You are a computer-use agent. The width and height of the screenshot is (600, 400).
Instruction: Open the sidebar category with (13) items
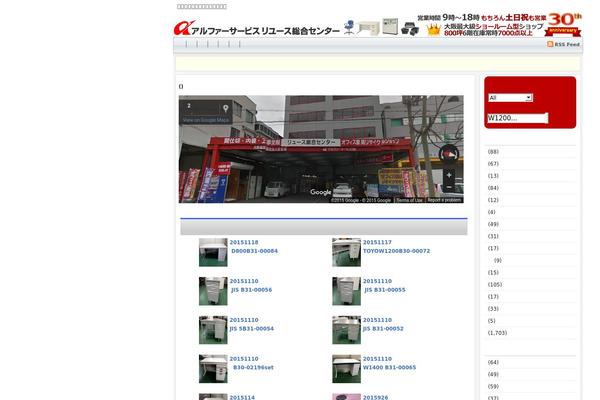click(x=493, y=176)
